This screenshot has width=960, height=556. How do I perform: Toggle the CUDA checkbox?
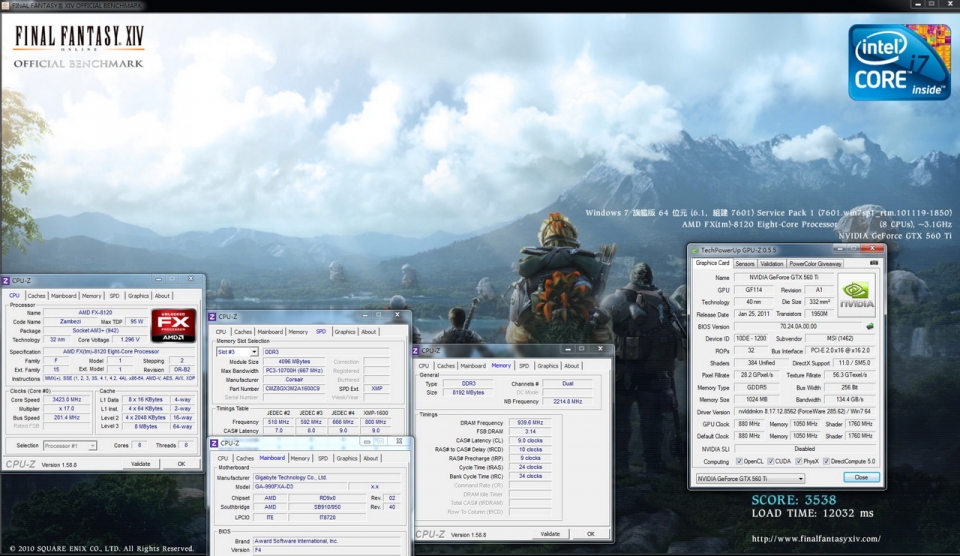click(x=772, y=461)
